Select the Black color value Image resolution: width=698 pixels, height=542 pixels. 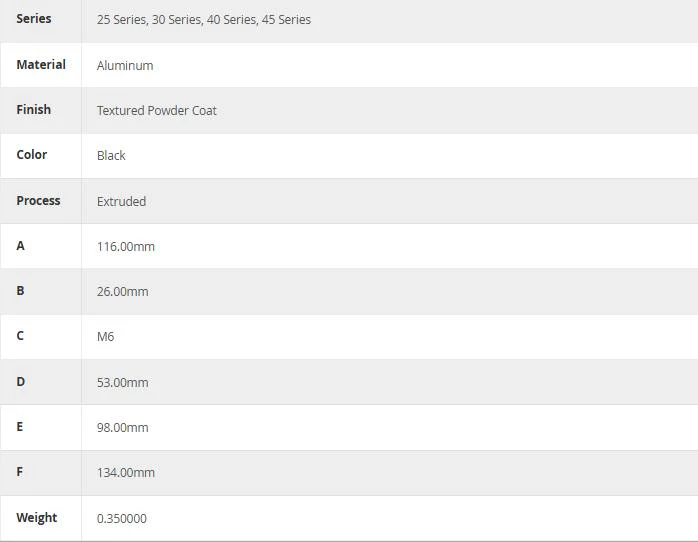(111, 155)
